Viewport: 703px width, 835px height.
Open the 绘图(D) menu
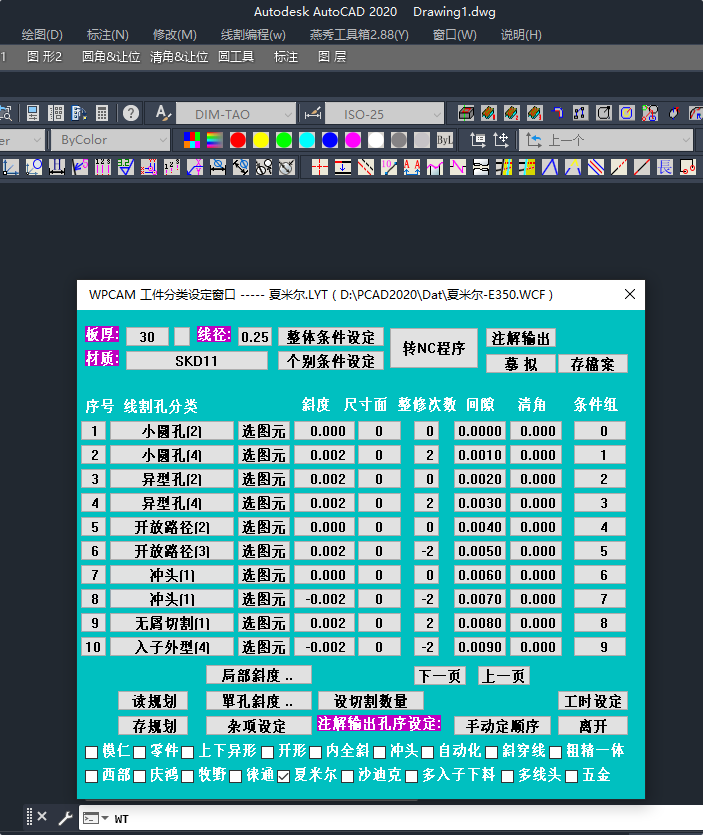[42, 35]
